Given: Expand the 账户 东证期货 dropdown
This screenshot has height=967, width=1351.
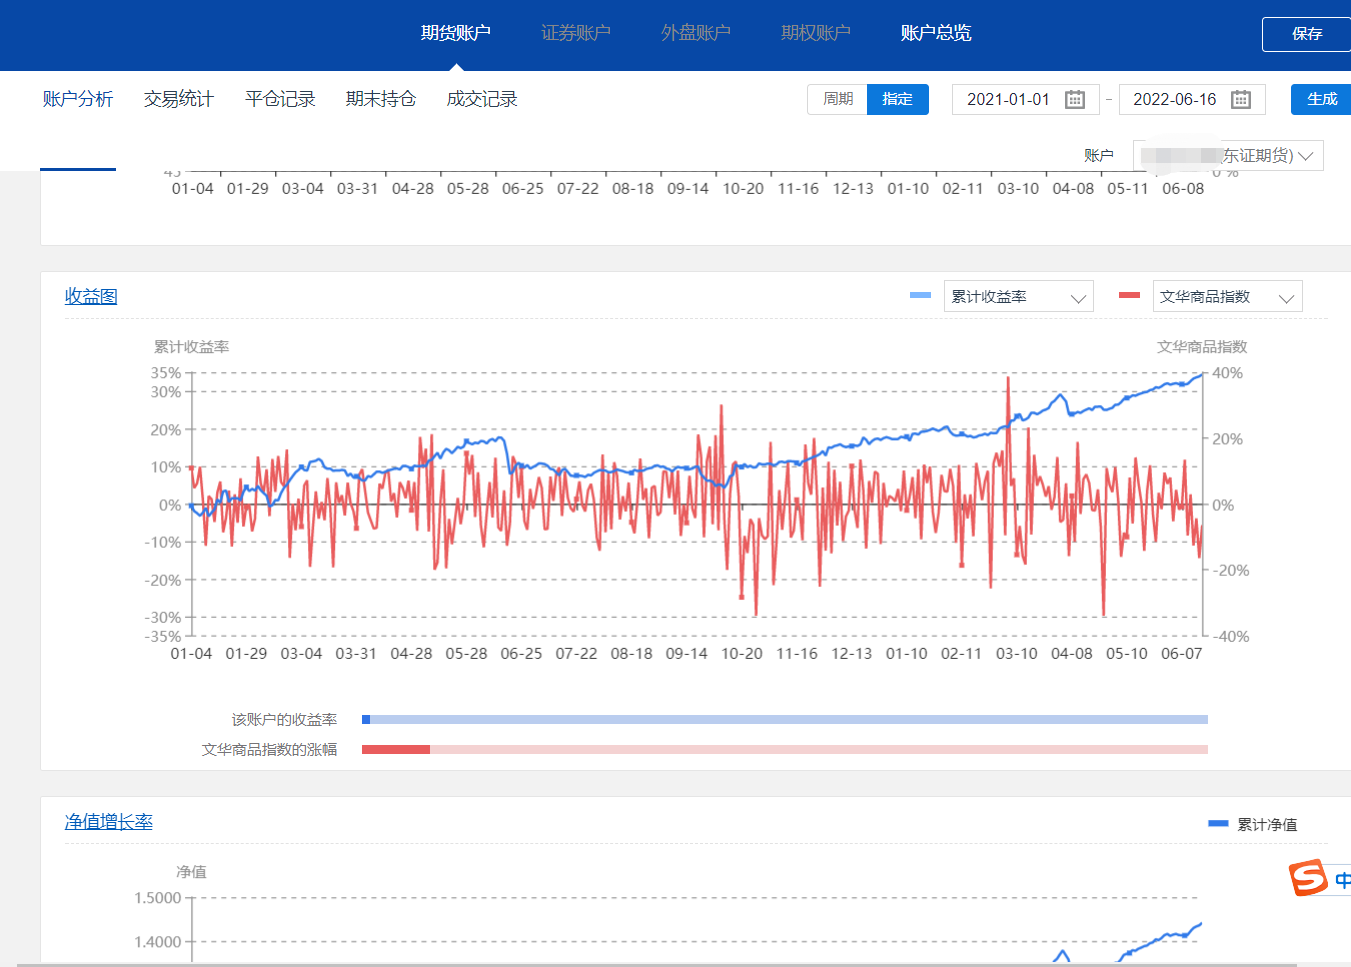Looking at the screenshot, I should pos(1228,155).
